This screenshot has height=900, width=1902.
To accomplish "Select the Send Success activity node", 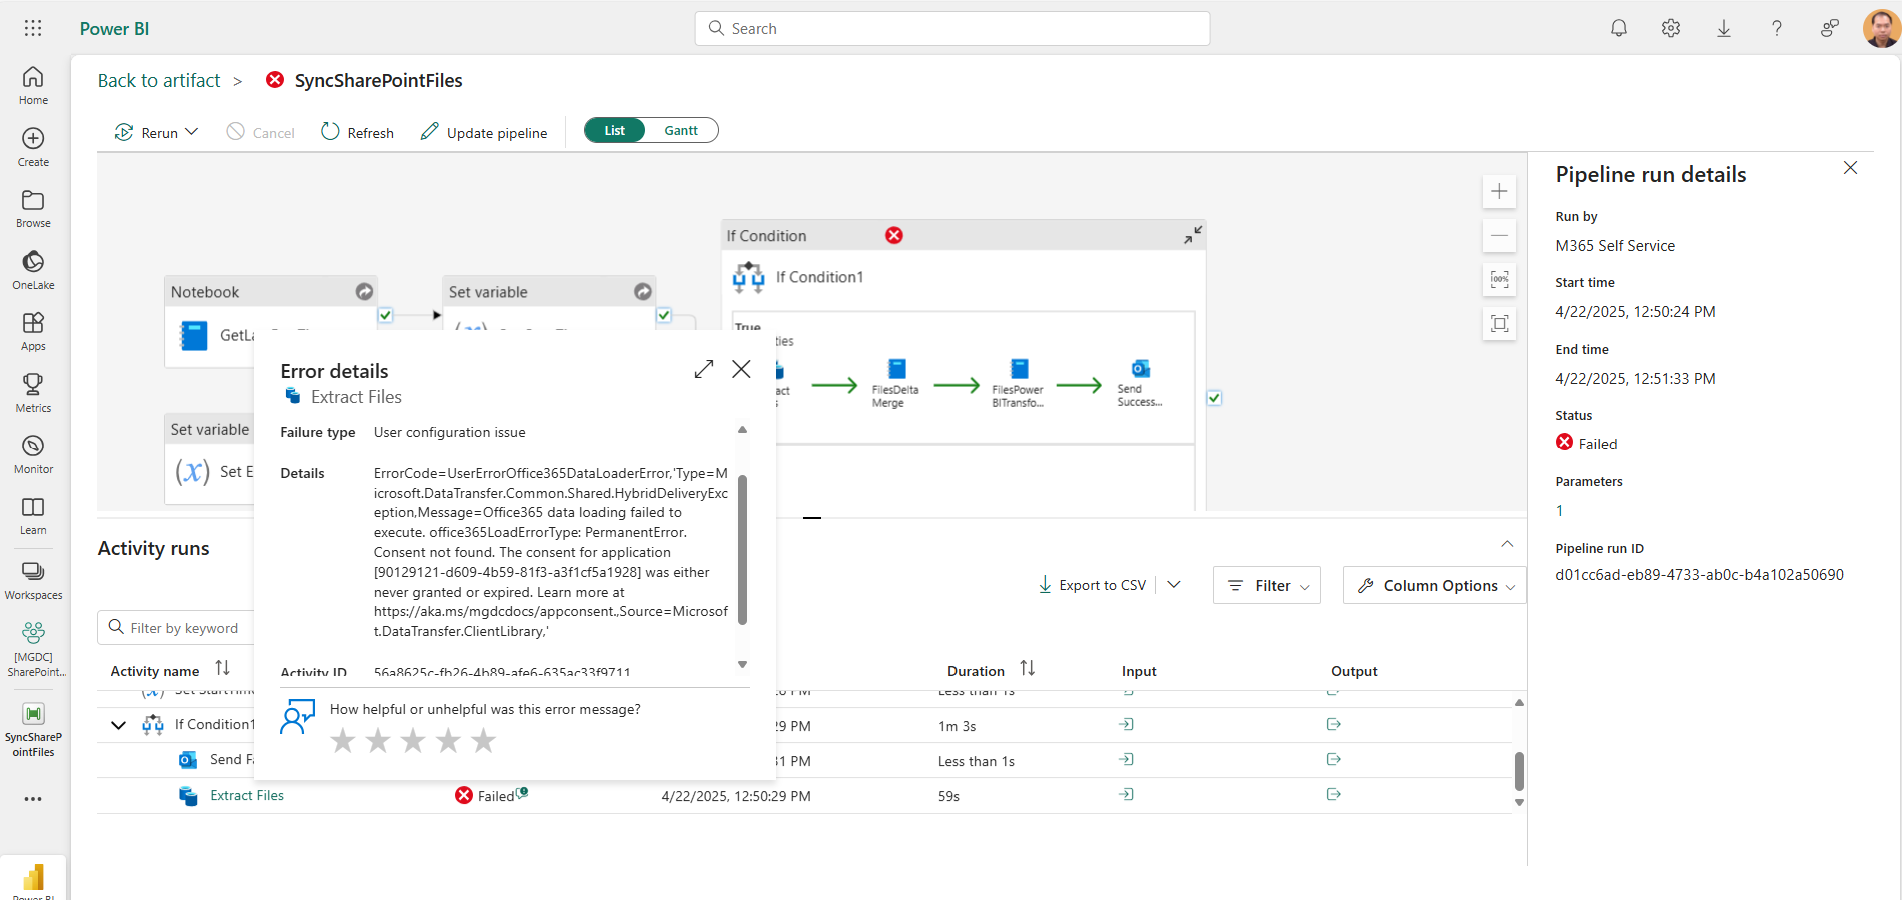I will click(1139, 384).
